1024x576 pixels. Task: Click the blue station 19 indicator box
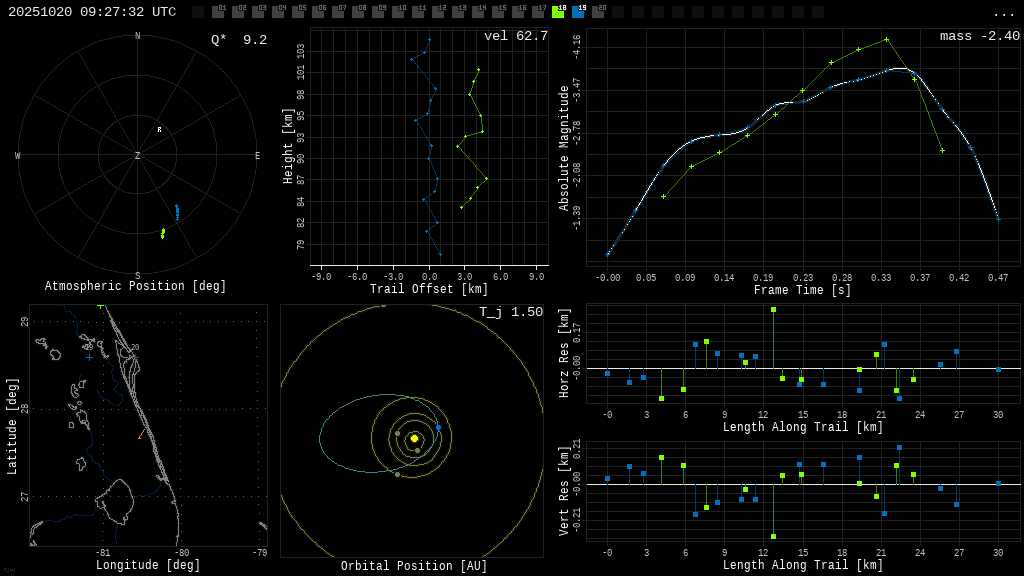(x=578, y=12)
